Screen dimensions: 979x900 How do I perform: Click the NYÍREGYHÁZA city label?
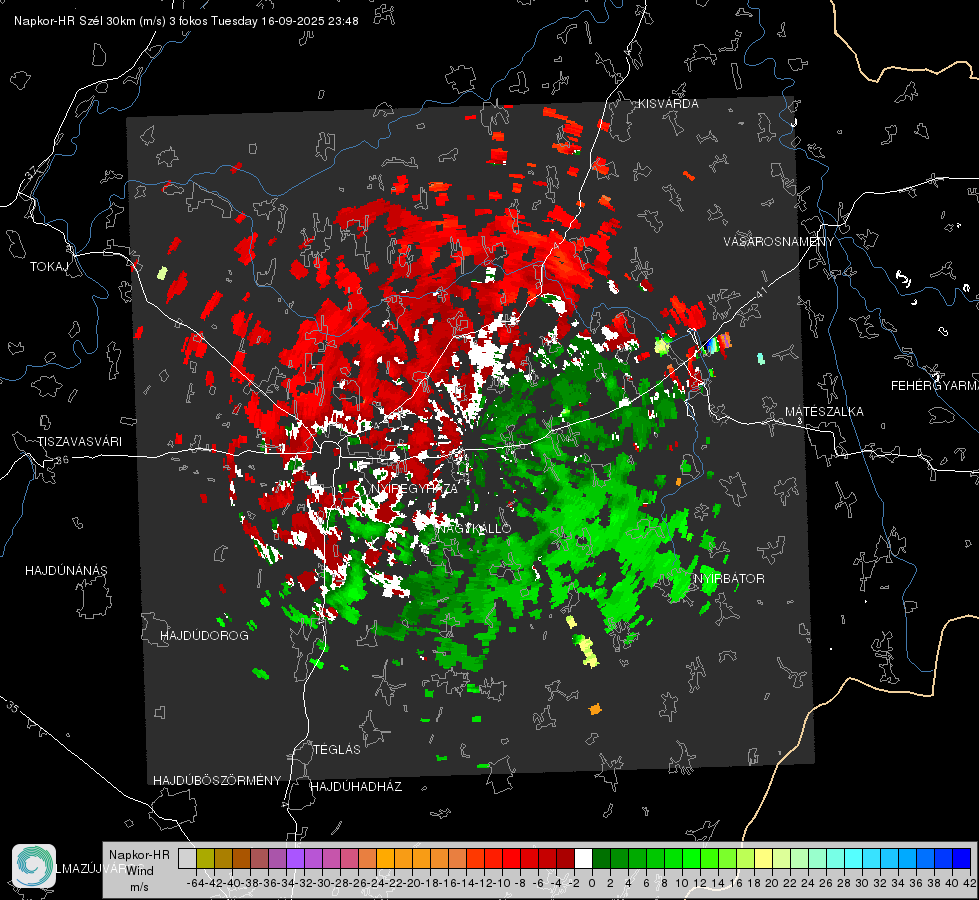(414, 488)
